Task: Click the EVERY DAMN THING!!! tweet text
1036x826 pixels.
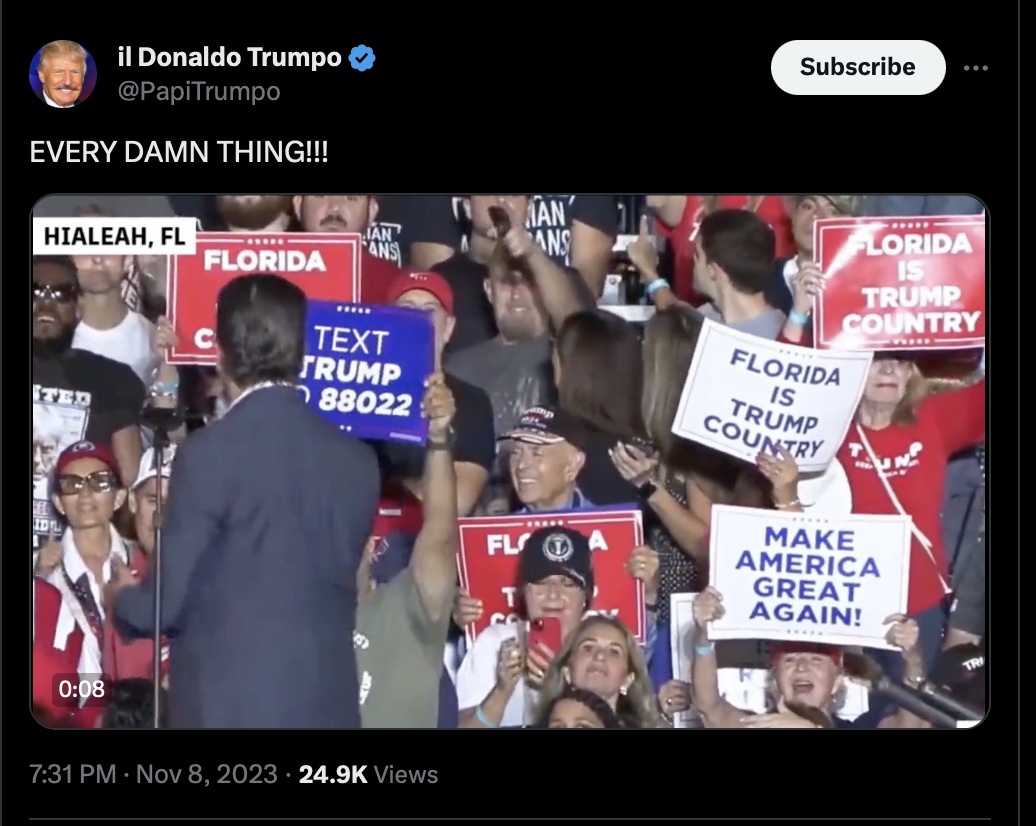Action: click(178, 152)
